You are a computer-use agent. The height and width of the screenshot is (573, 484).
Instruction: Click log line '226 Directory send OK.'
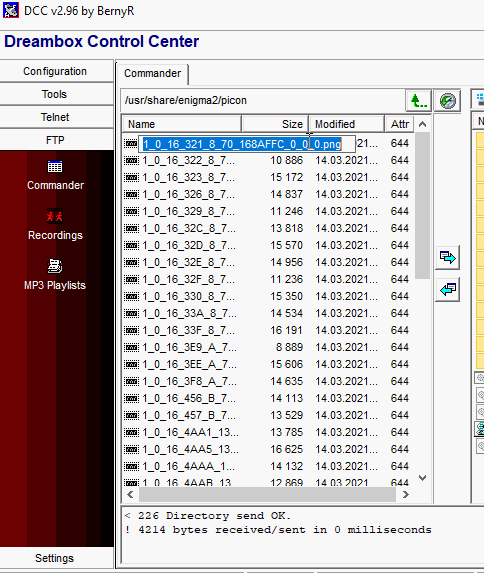click(214, 516)
